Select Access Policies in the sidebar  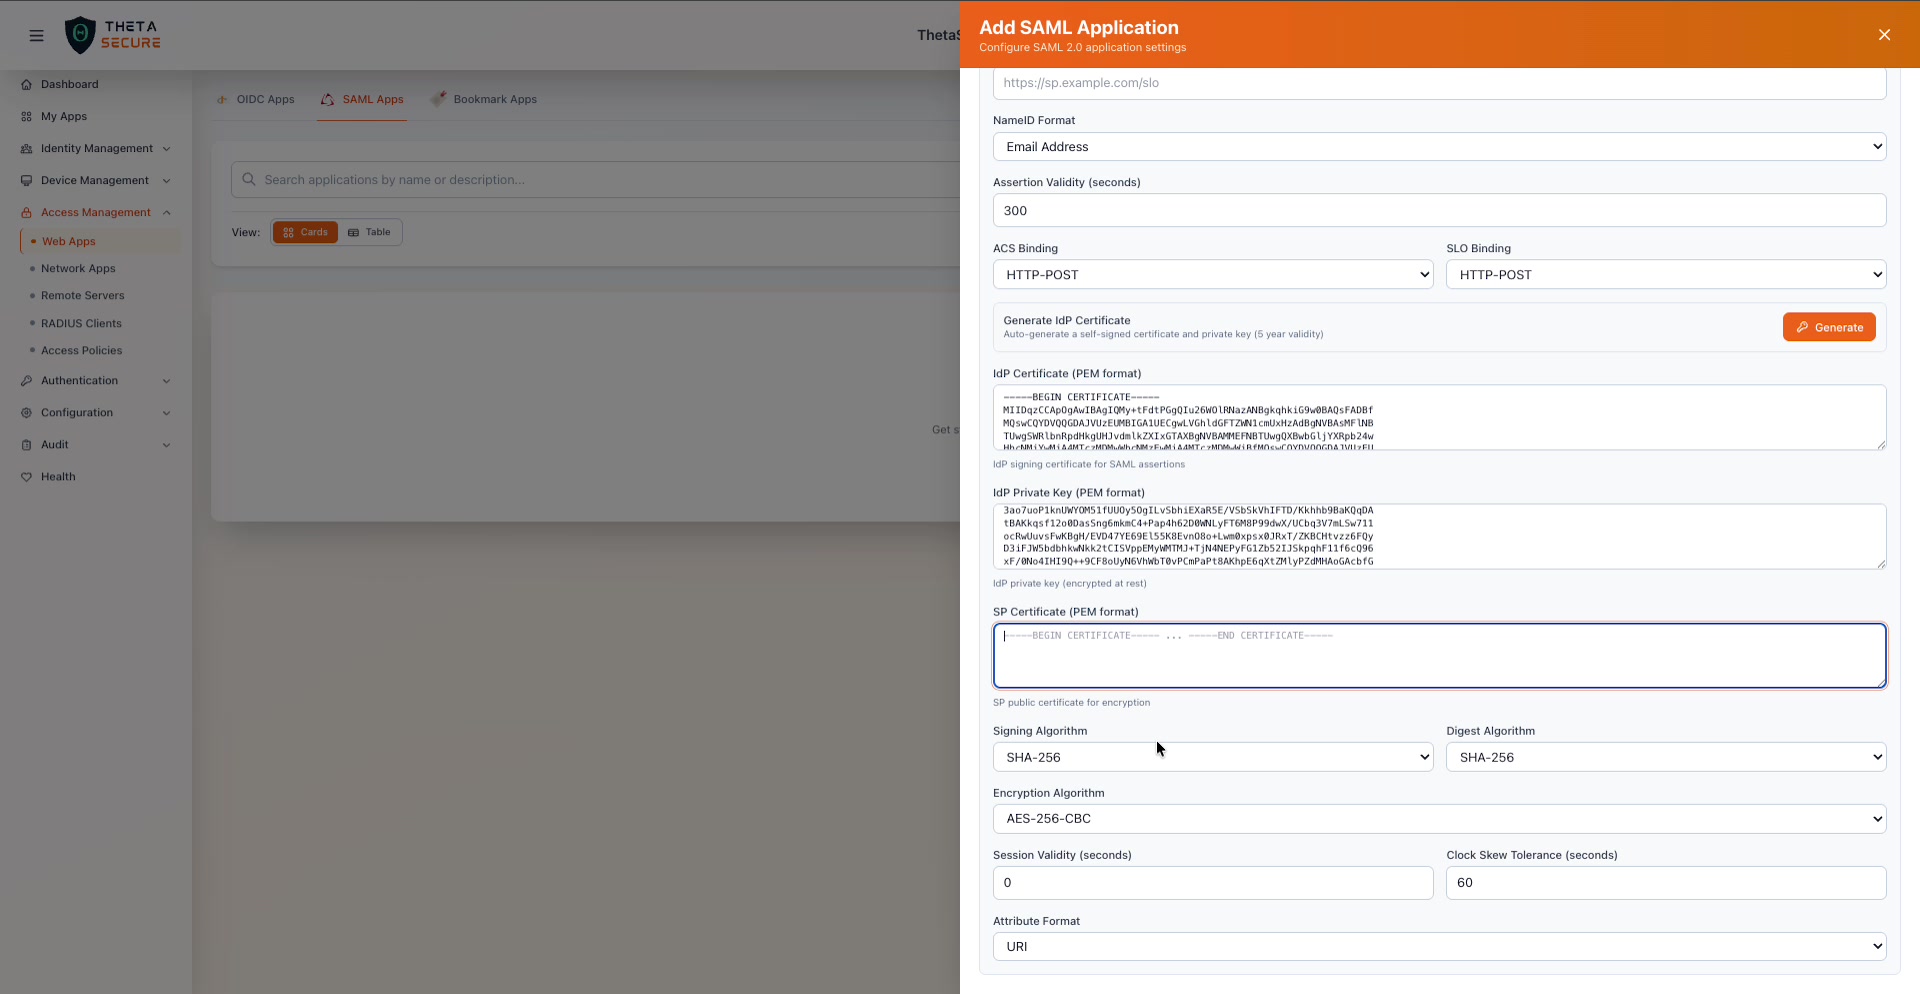[80, 350]
